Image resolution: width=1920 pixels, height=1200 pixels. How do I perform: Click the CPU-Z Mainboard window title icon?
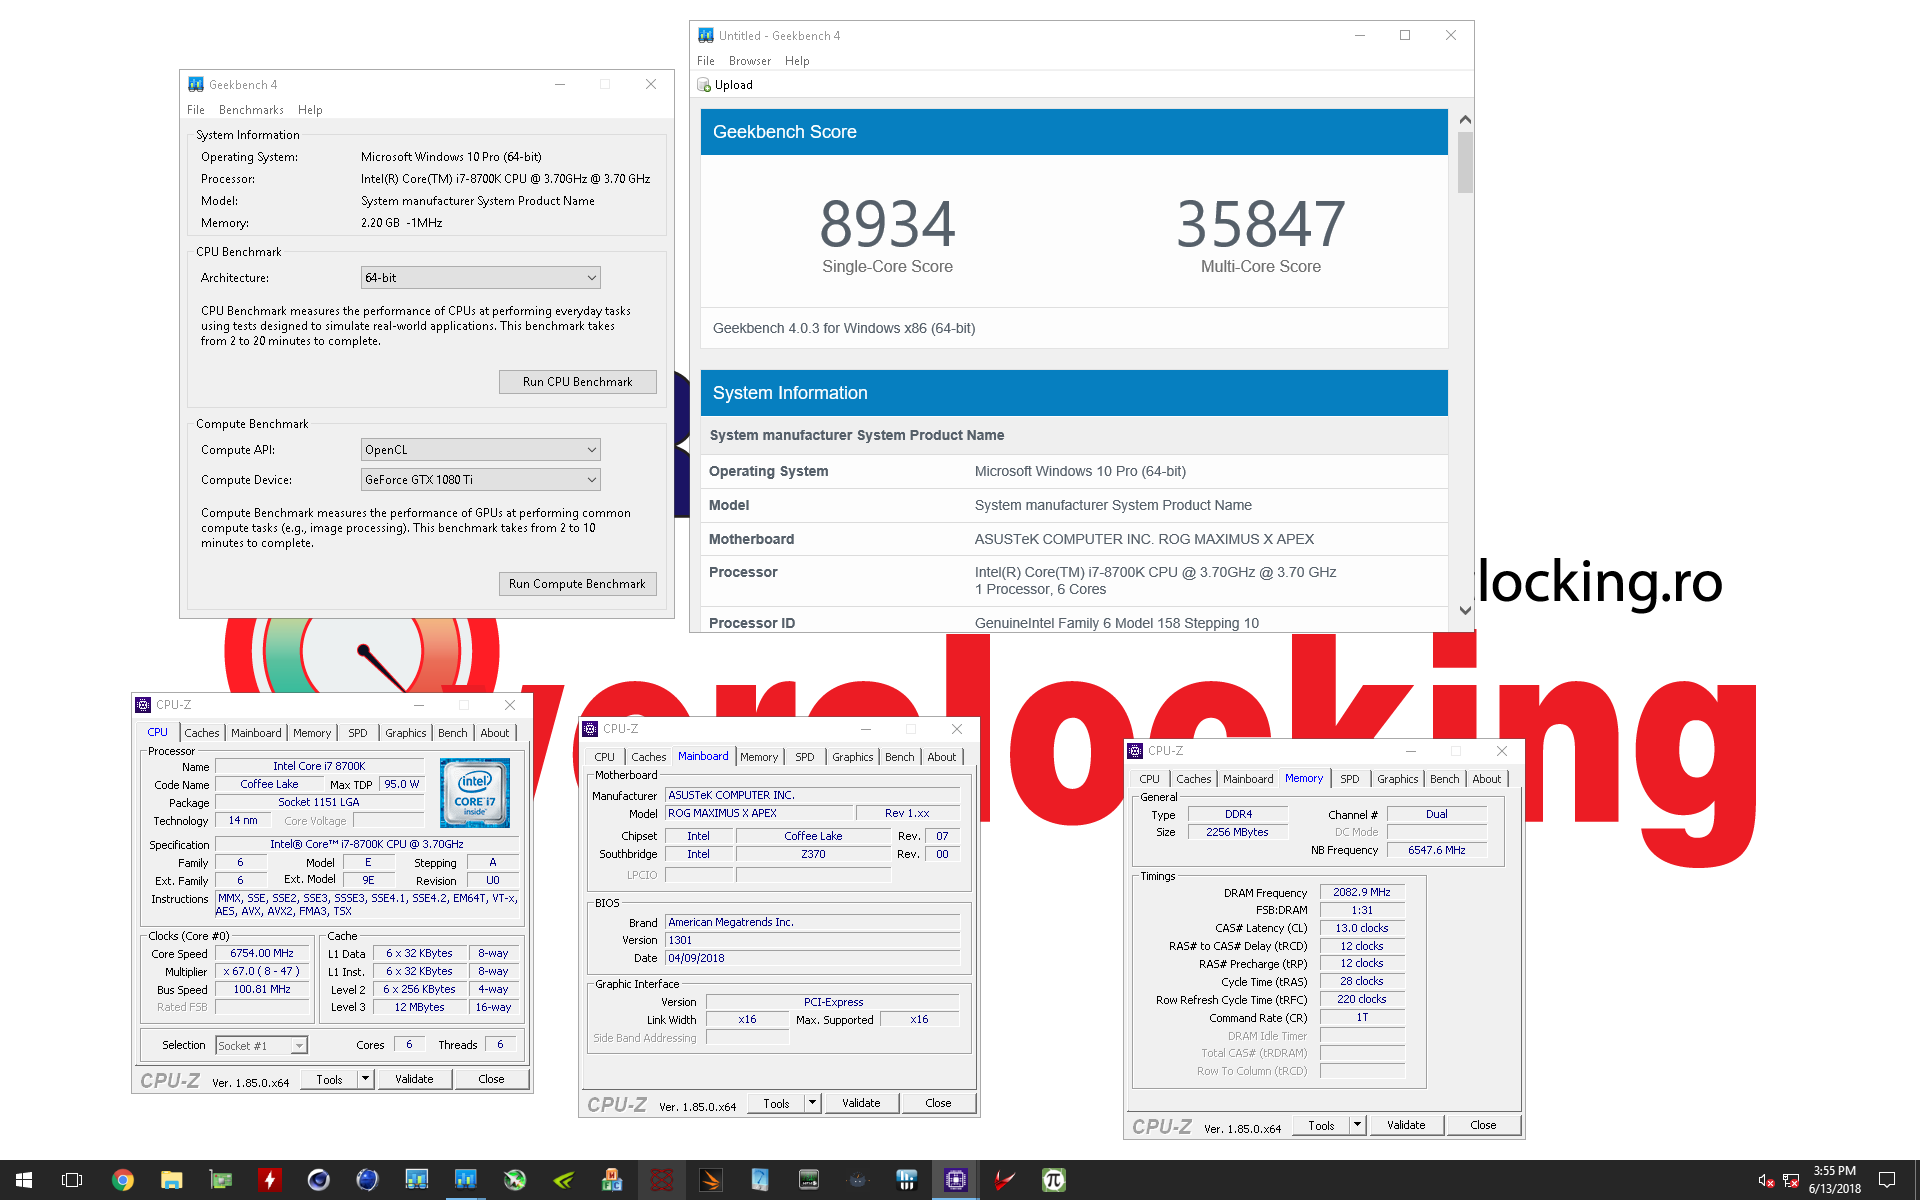click(x=590, y=729)
